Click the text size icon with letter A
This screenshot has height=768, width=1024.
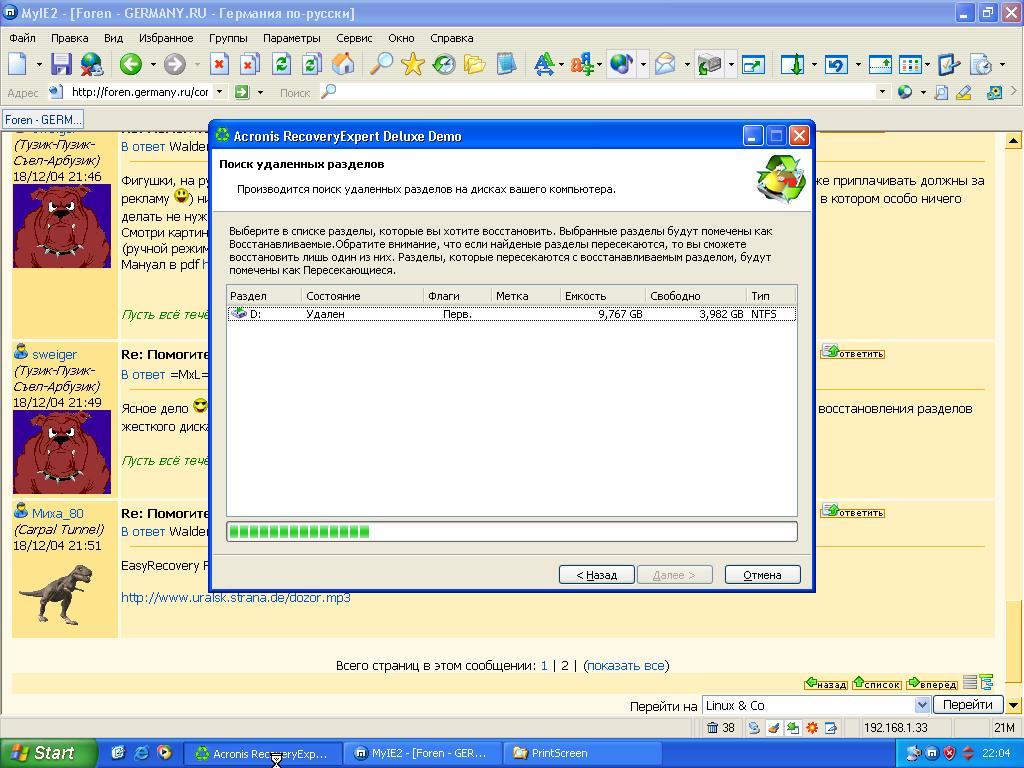(543, 64)
